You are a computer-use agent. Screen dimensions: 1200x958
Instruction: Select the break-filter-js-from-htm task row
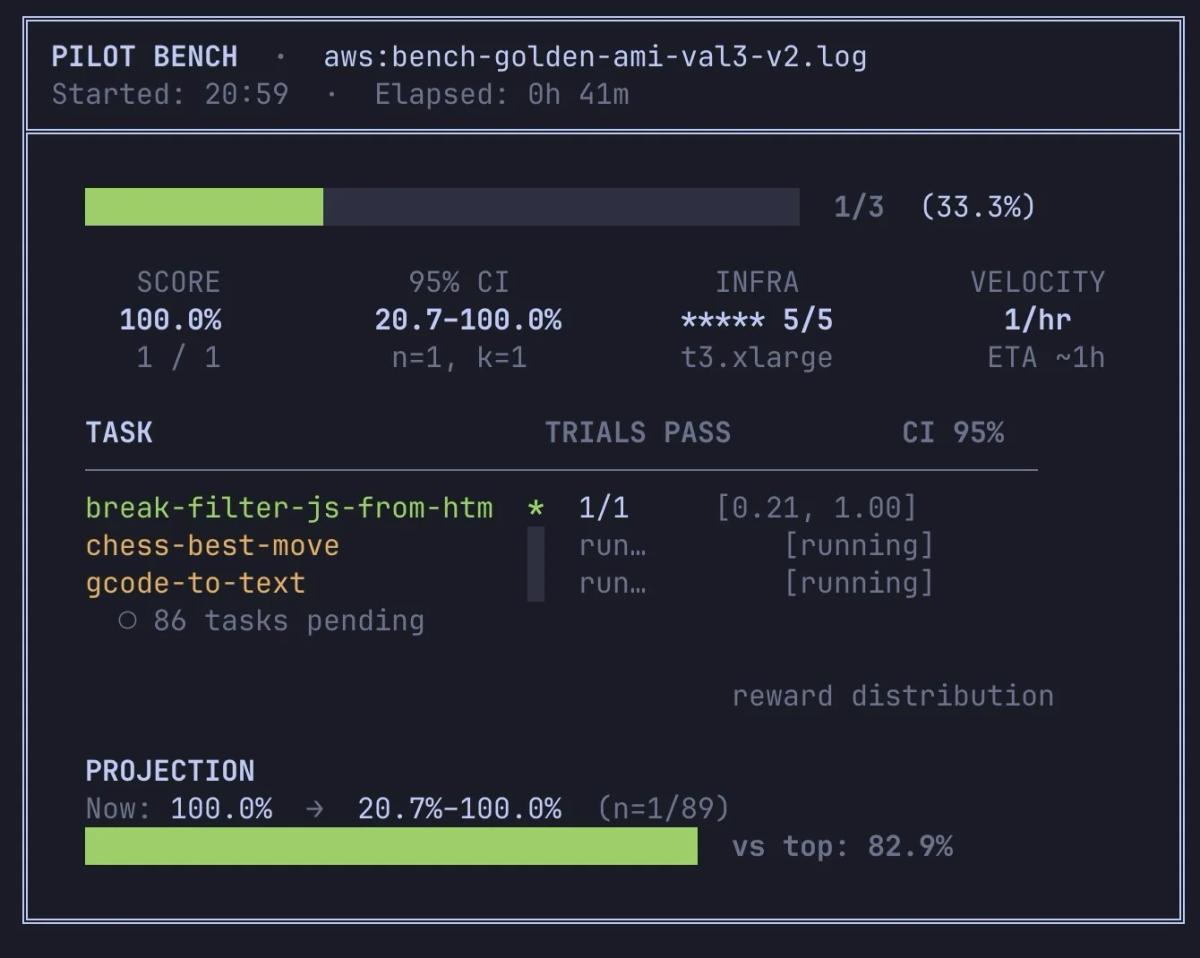[289, 508]
